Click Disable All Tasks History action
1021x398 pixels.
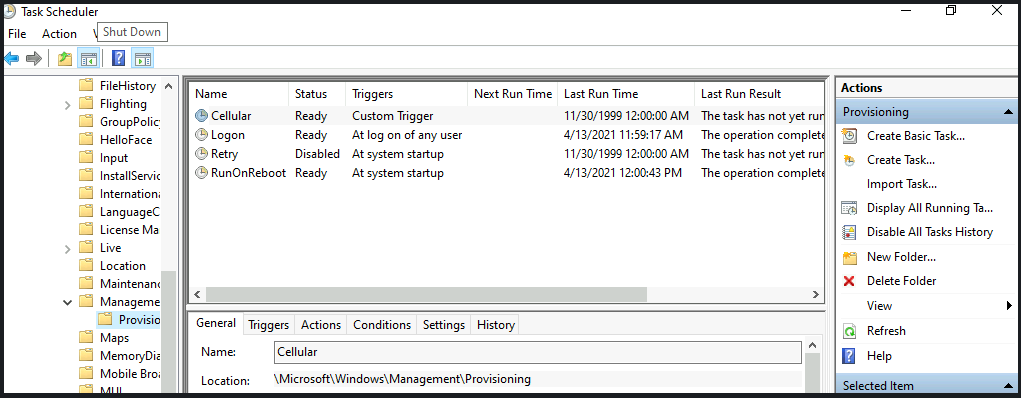(x=930, y=233)
